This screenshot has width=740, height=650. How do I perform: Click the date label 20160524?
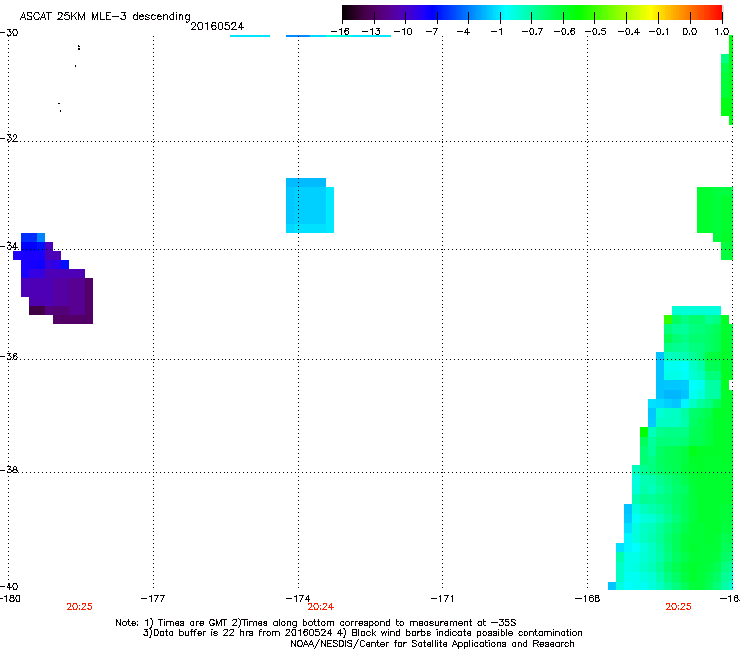[217, 26]
